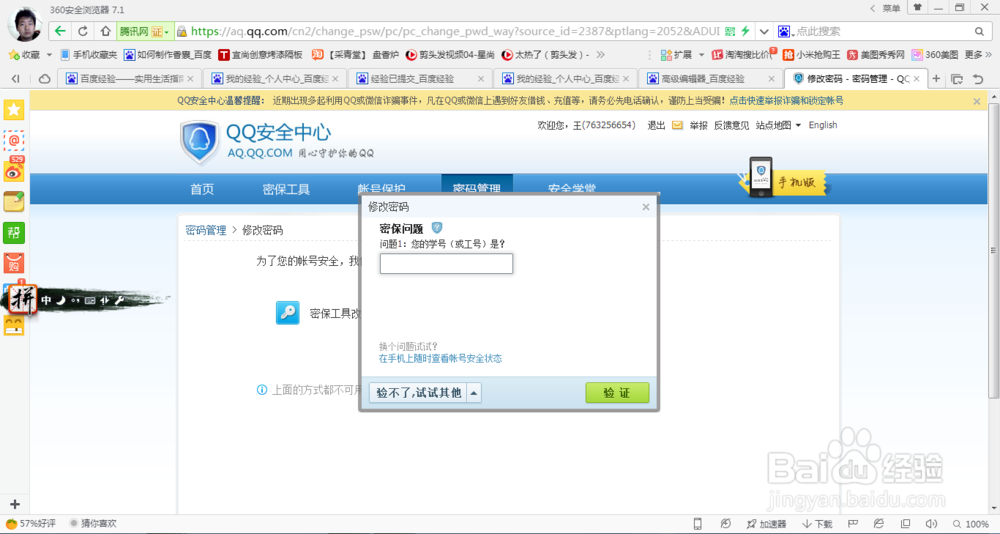Click 在手机上随时查看帐号安全状态 link
Image resolution: width=1000 pixels, height=534 pixels.
click(440, 359)
